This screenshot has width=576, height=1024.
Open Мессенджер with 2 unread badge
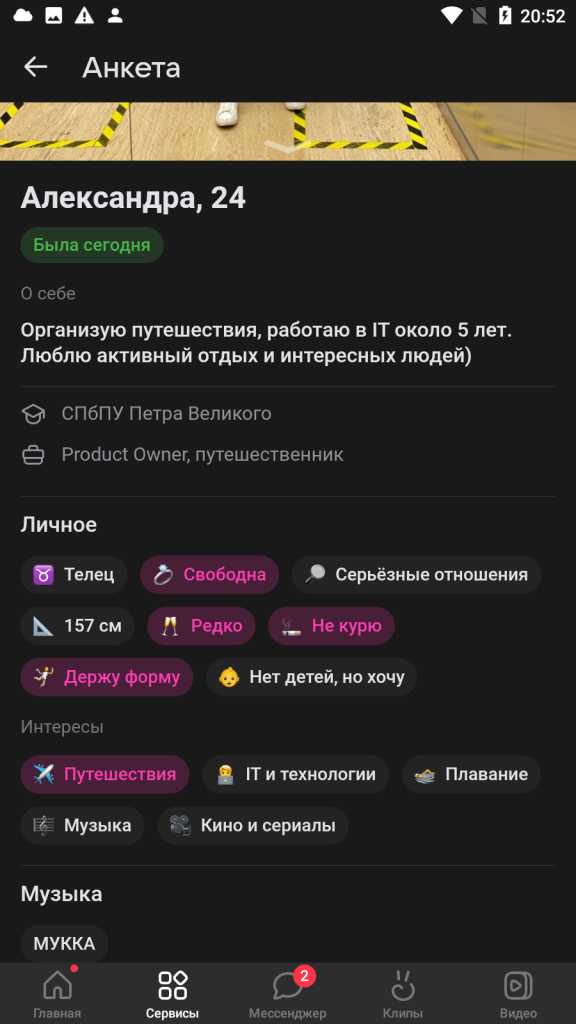coord(288,985)
